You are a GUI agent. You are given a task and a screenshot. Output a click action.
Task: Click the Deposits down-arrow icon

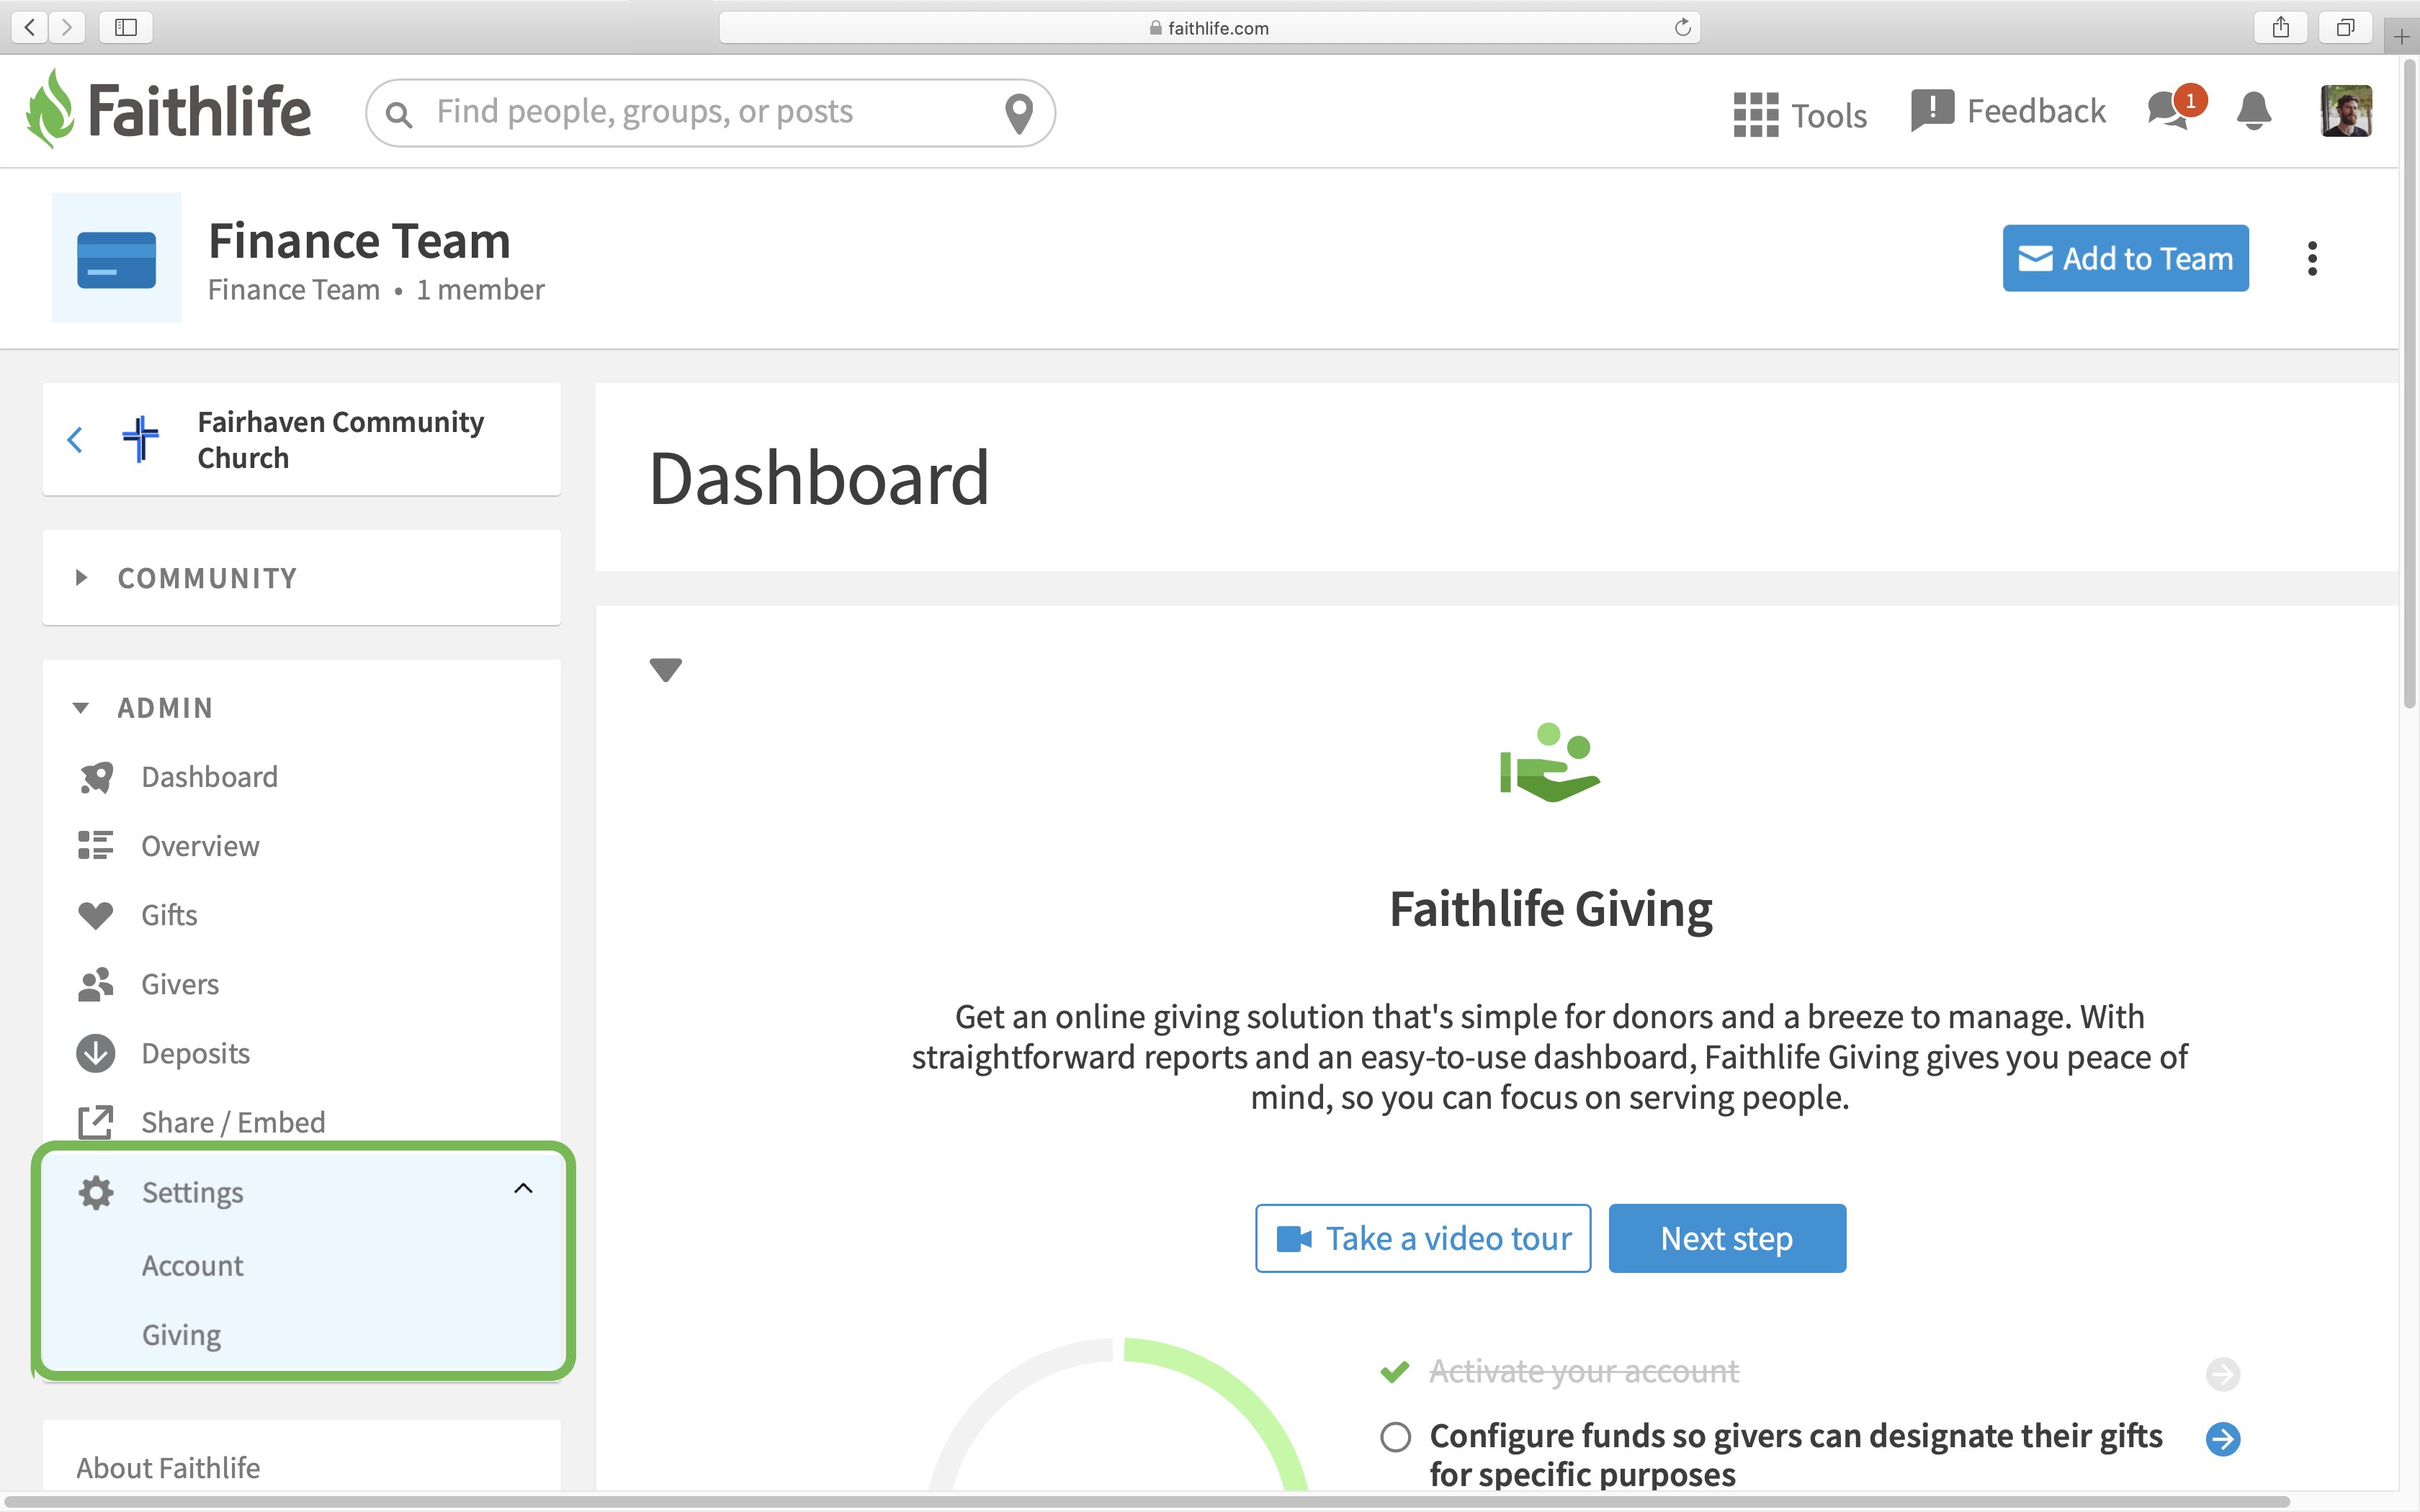pos(96,1053)
